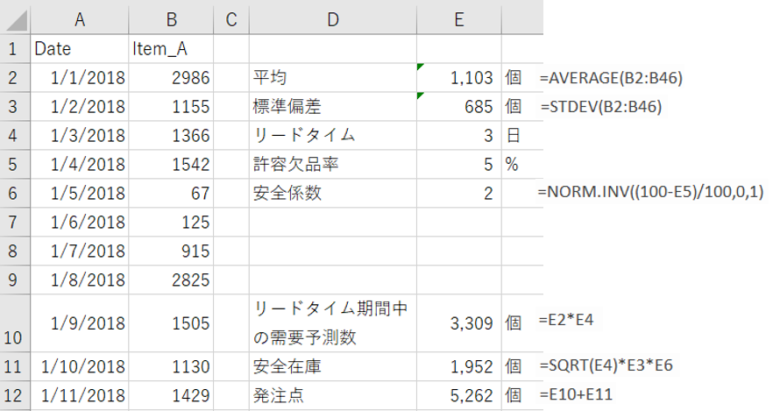
Task: Select the average value cell 1,103
Action: click(459, 78)
